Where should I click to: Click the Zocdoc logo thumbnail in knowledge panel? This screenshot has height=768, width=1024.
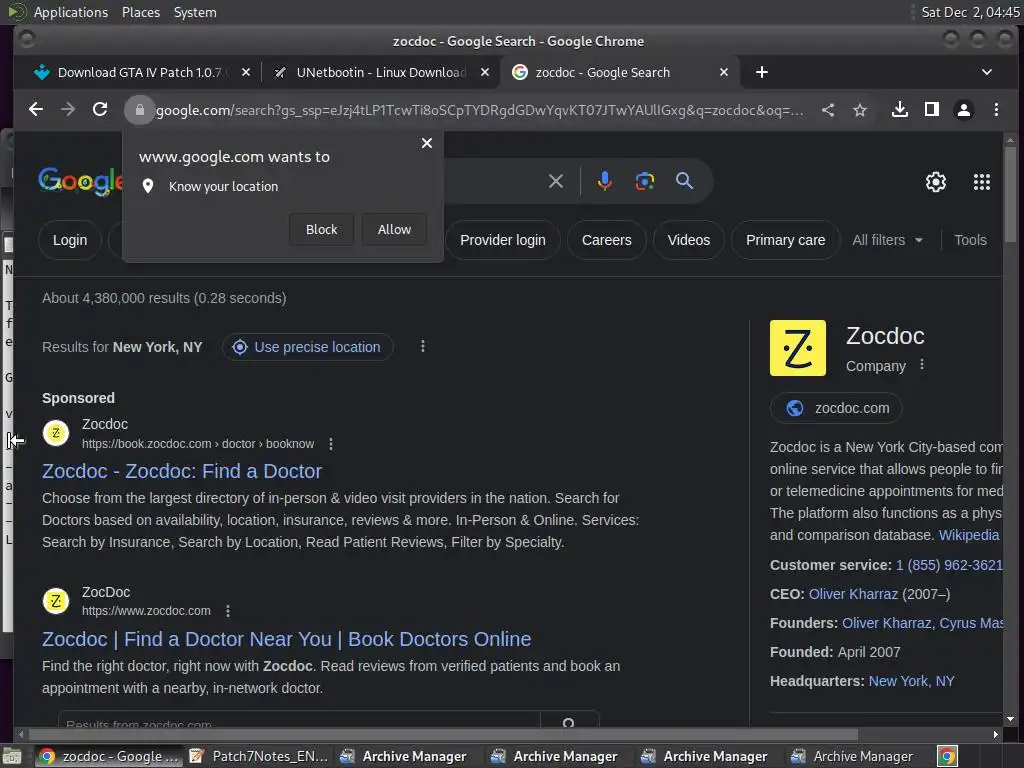tap(797, 348)
